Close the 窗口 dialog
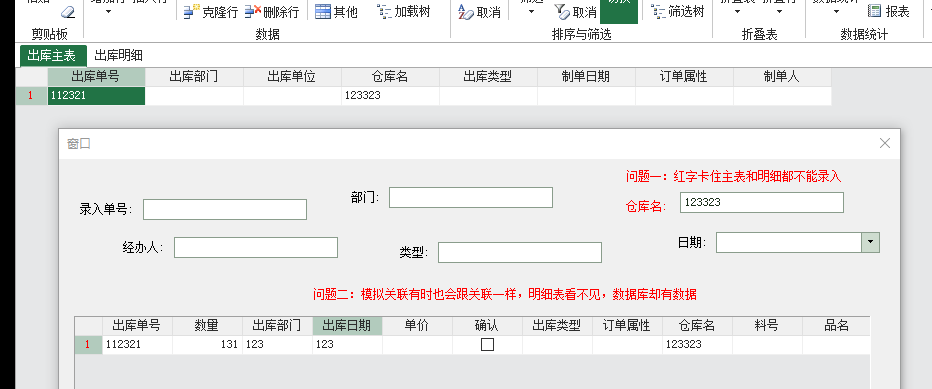932x389 pixels. 884,143
